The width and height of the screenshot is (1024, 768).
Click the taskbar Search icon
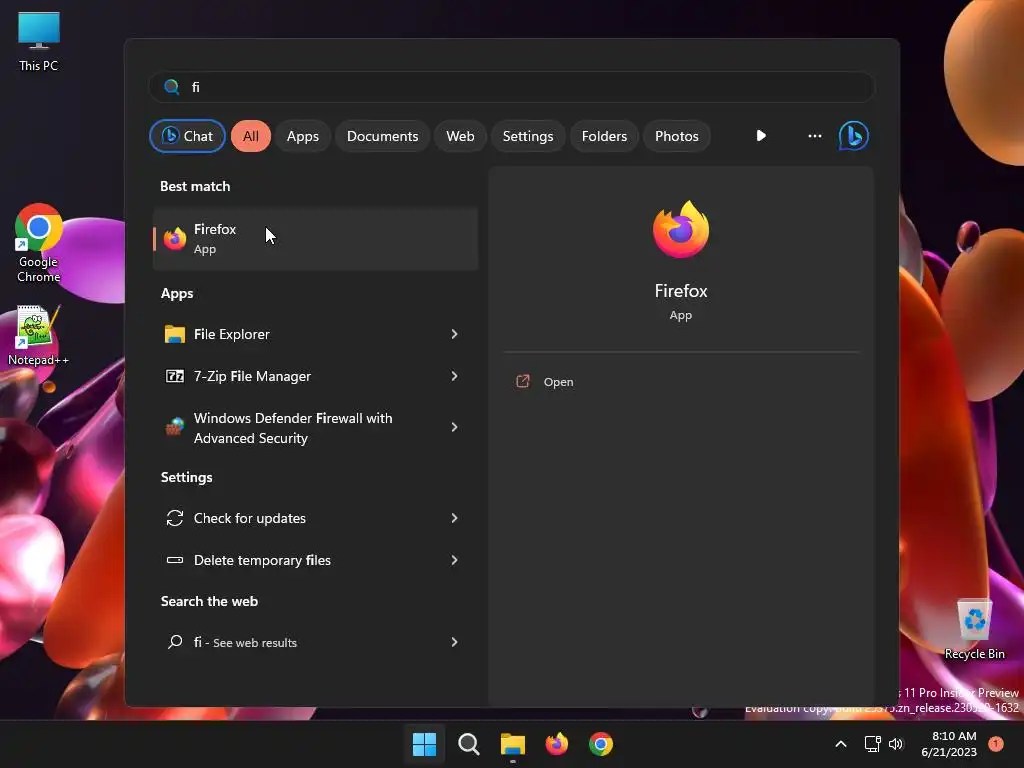tap(469, 744)
